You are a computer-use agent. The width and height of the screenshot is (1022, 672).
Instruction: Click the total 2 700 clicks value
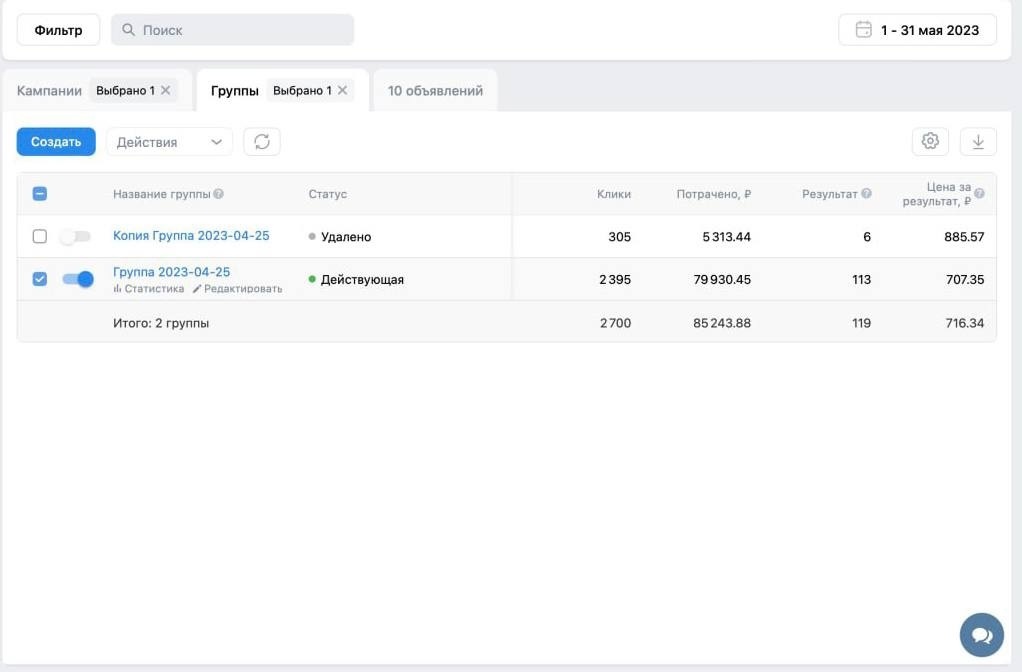click(616, 323)
